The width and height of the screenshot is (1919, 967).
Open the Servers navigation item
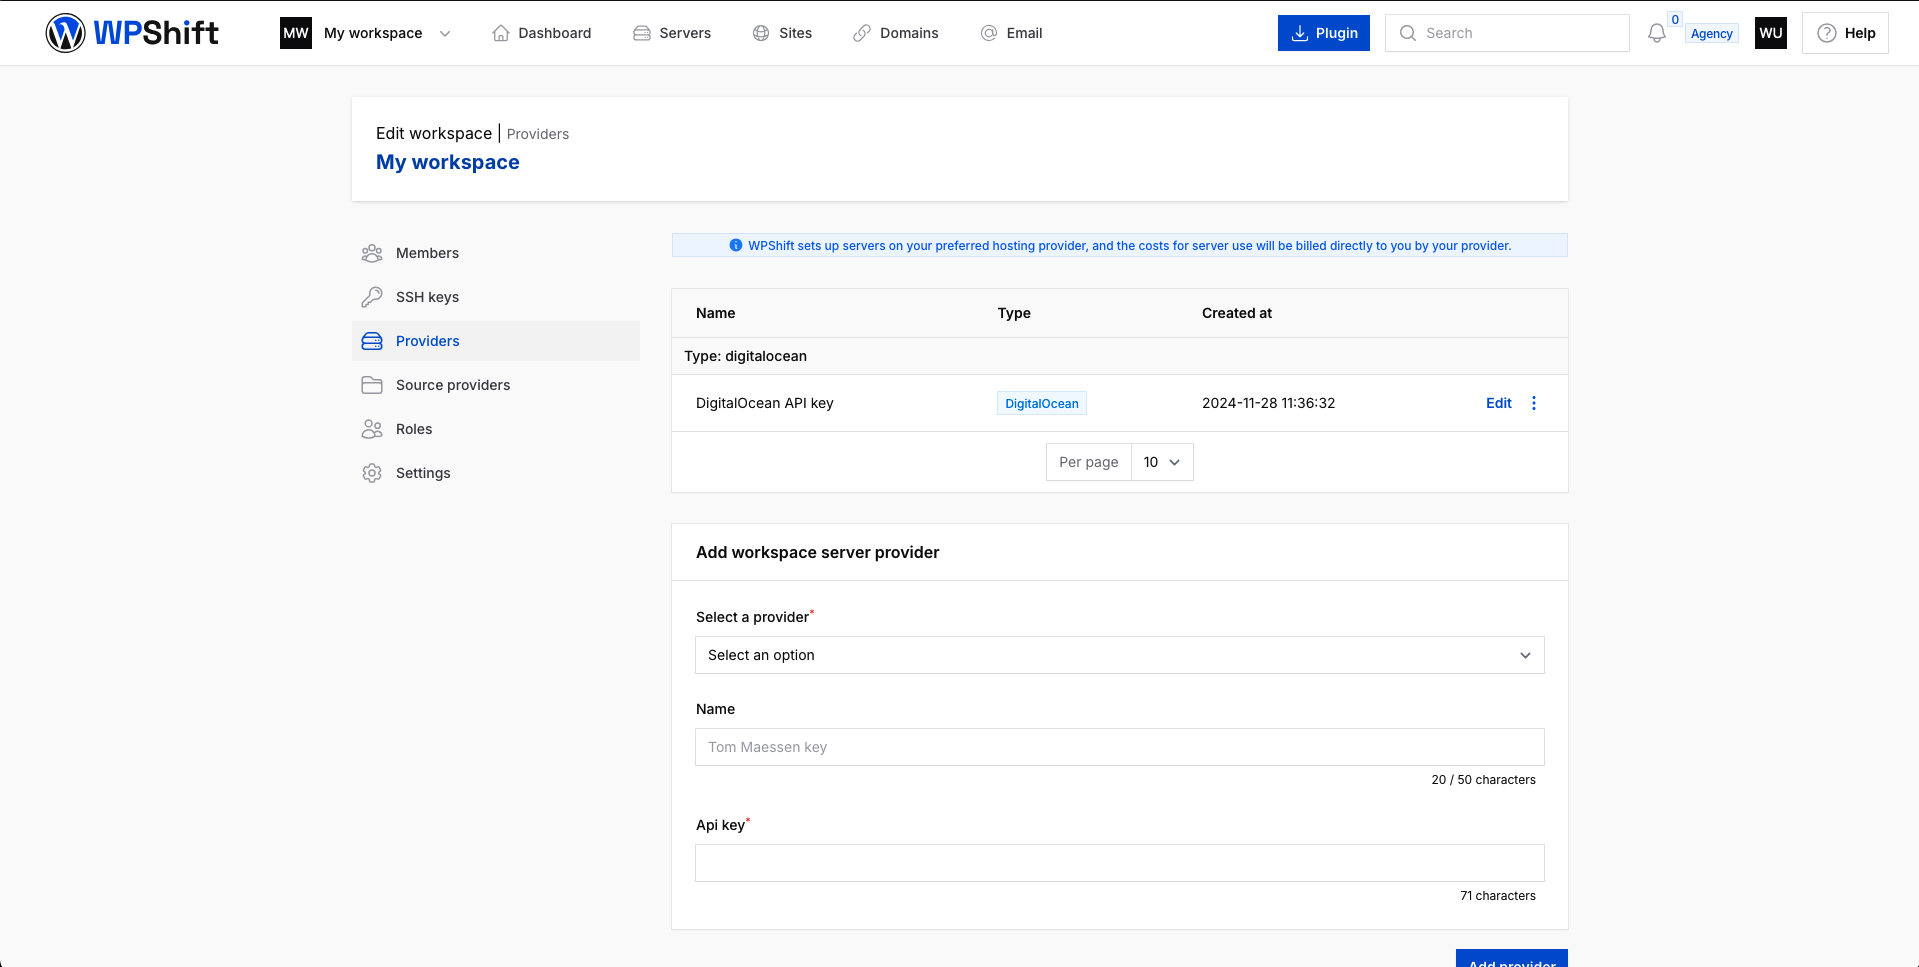point(672,33)
